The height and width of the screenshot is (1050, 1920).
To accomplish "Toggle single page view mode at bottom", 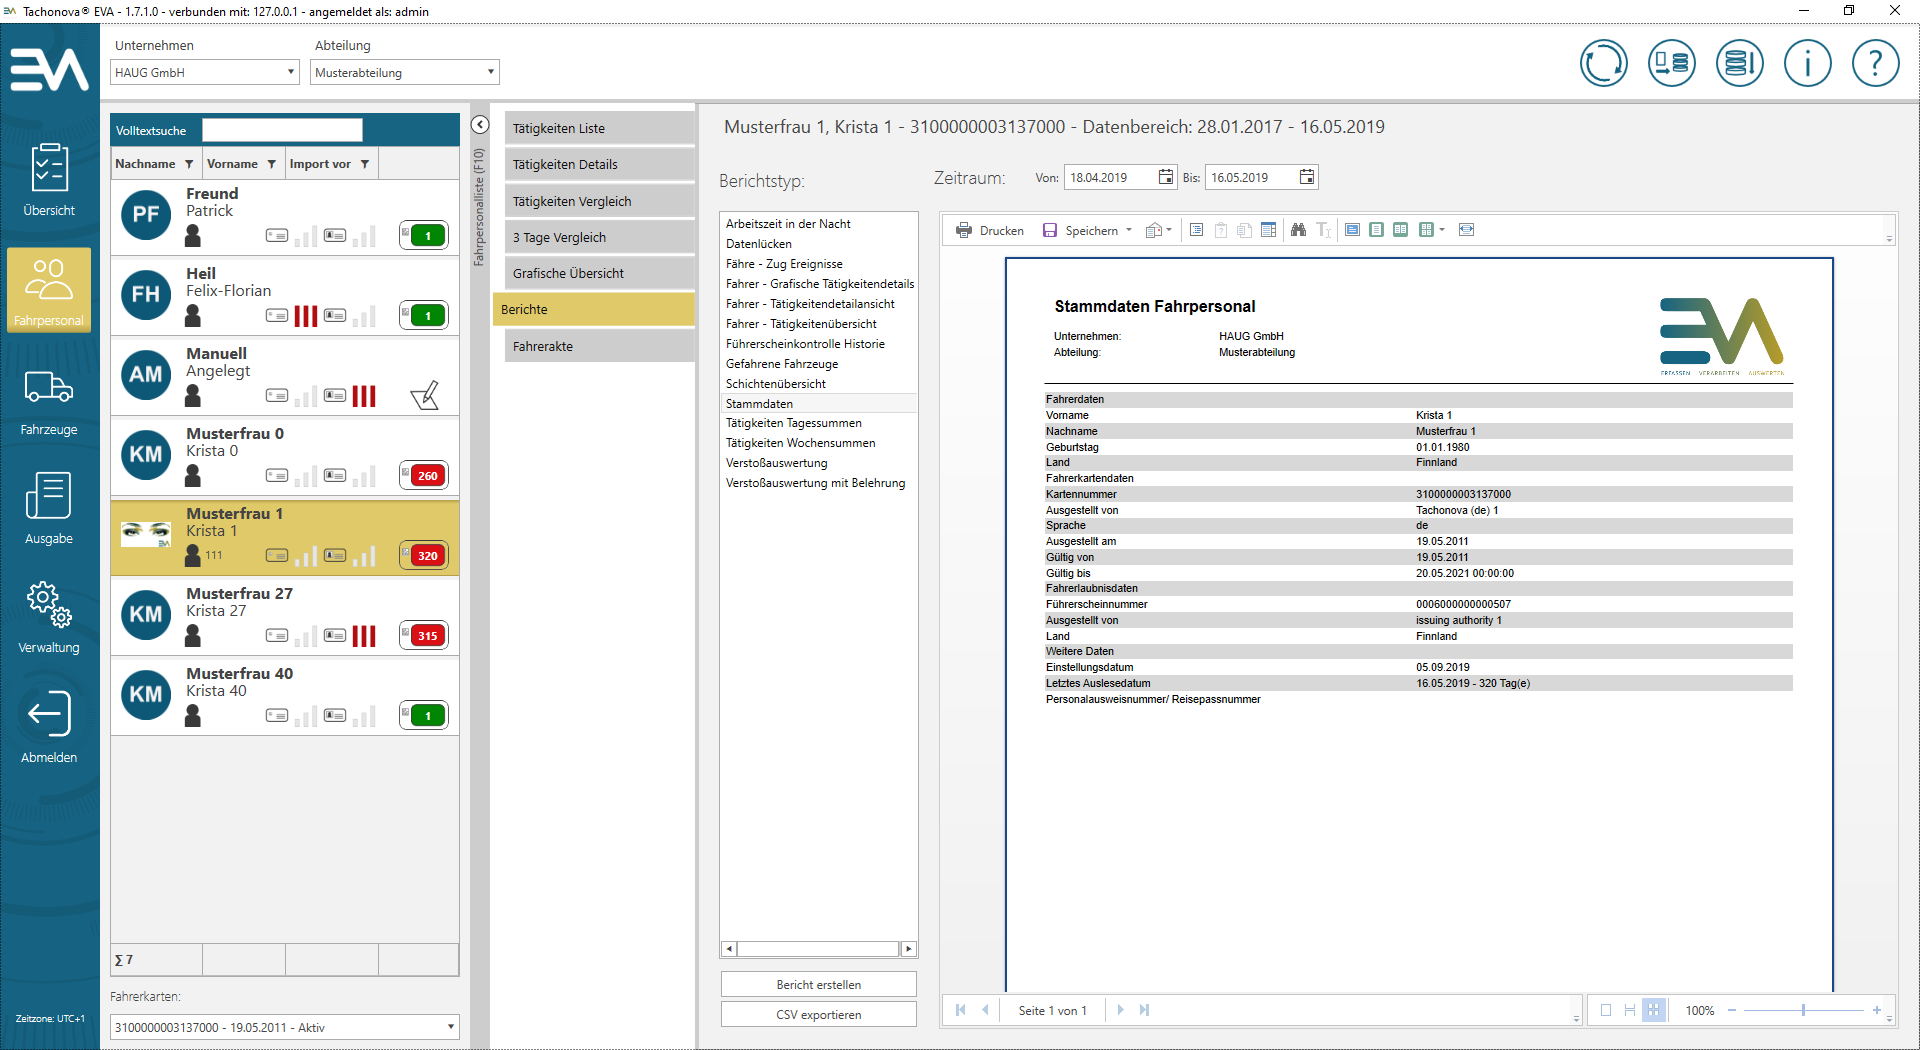I will point(1606,1010).
